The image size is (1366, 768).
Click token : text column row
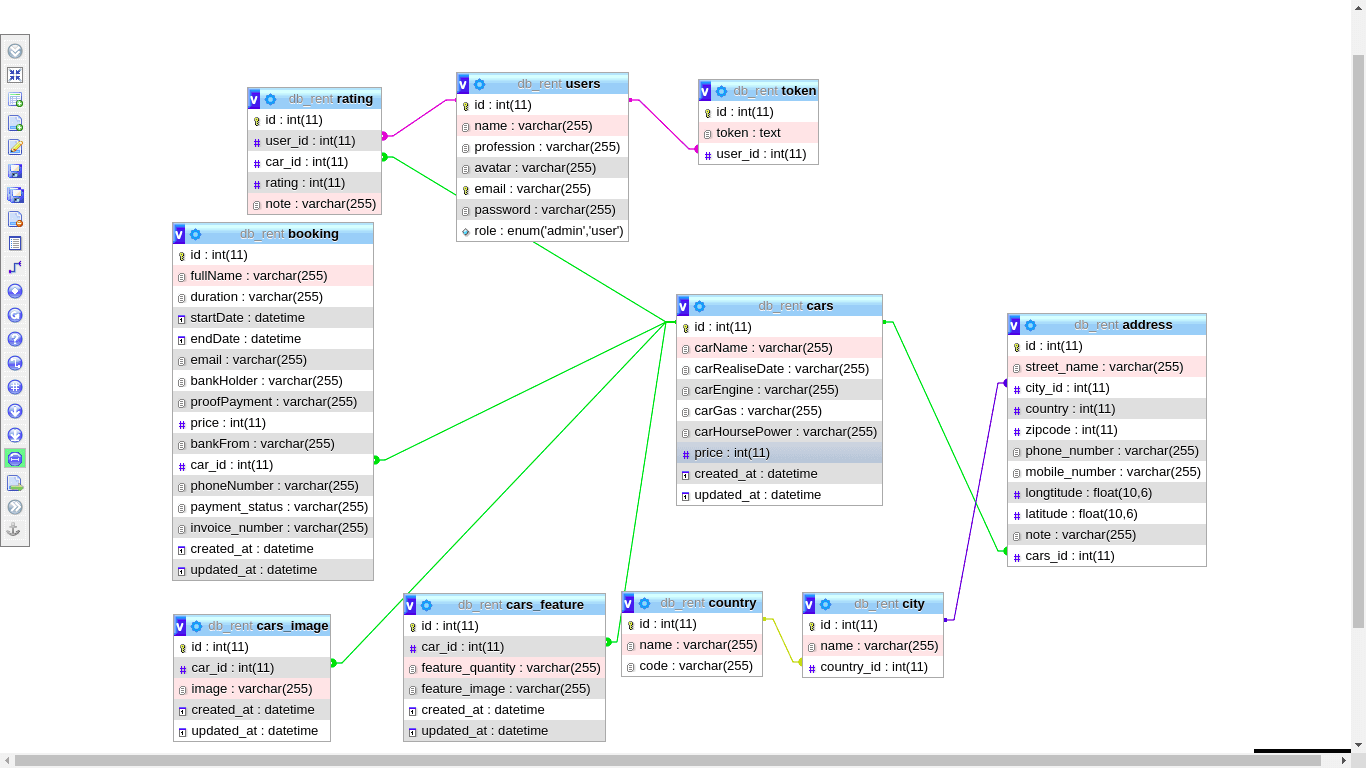[x=759, y=133]
